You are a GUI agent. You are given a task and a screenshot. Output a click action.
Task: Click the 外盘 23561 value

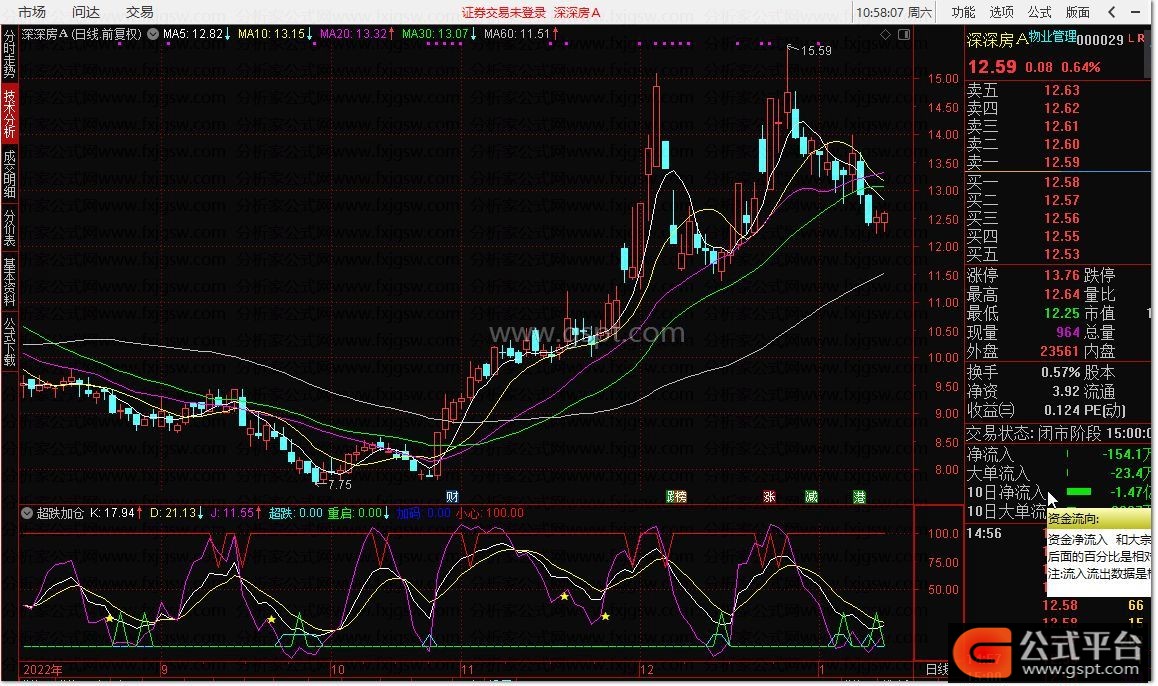pyautogui.click(x=1060, y=351)
